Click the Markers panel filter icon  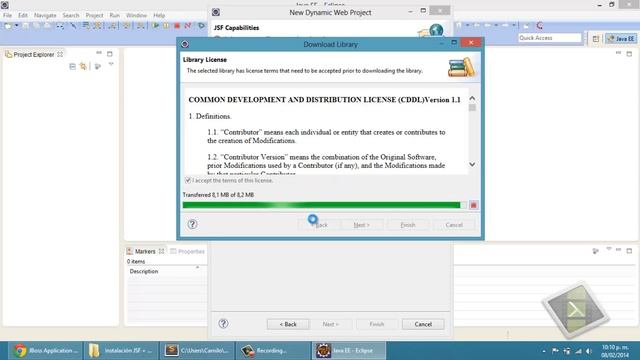pos(596,251)
